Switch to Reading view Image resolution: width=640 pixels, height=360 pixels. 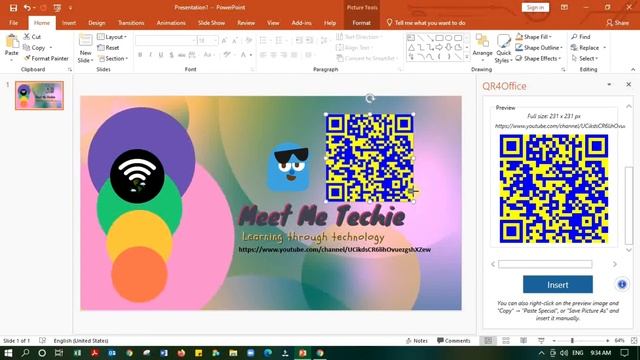524,340
